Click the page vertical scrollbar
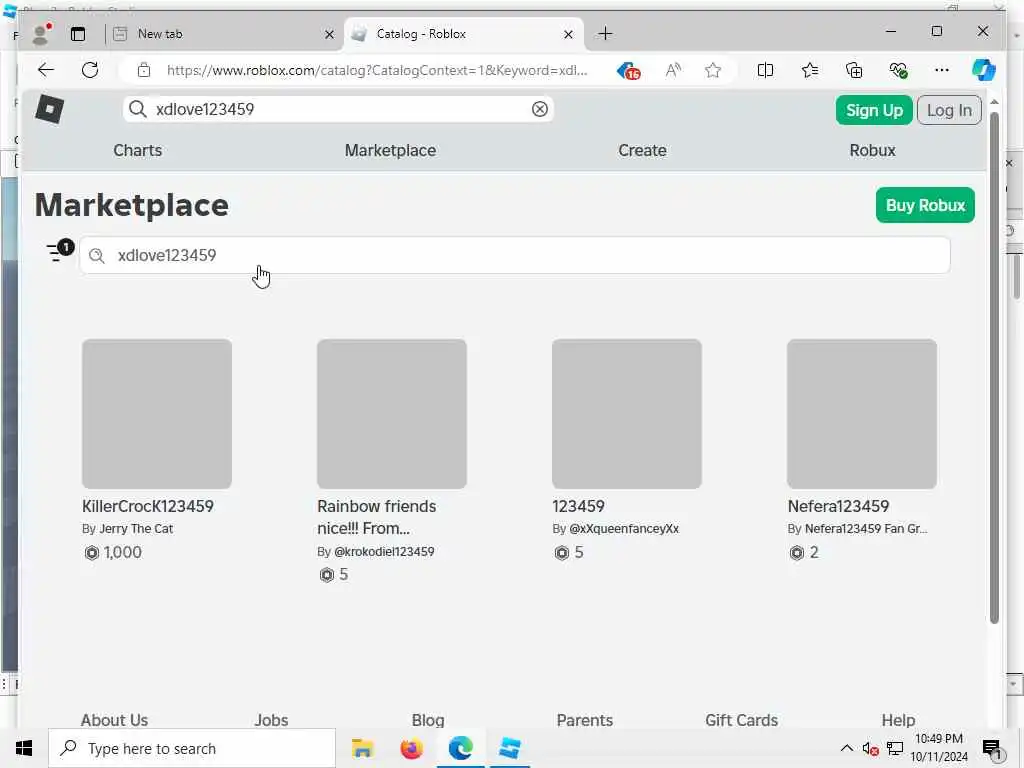 [x=994, y=367]
